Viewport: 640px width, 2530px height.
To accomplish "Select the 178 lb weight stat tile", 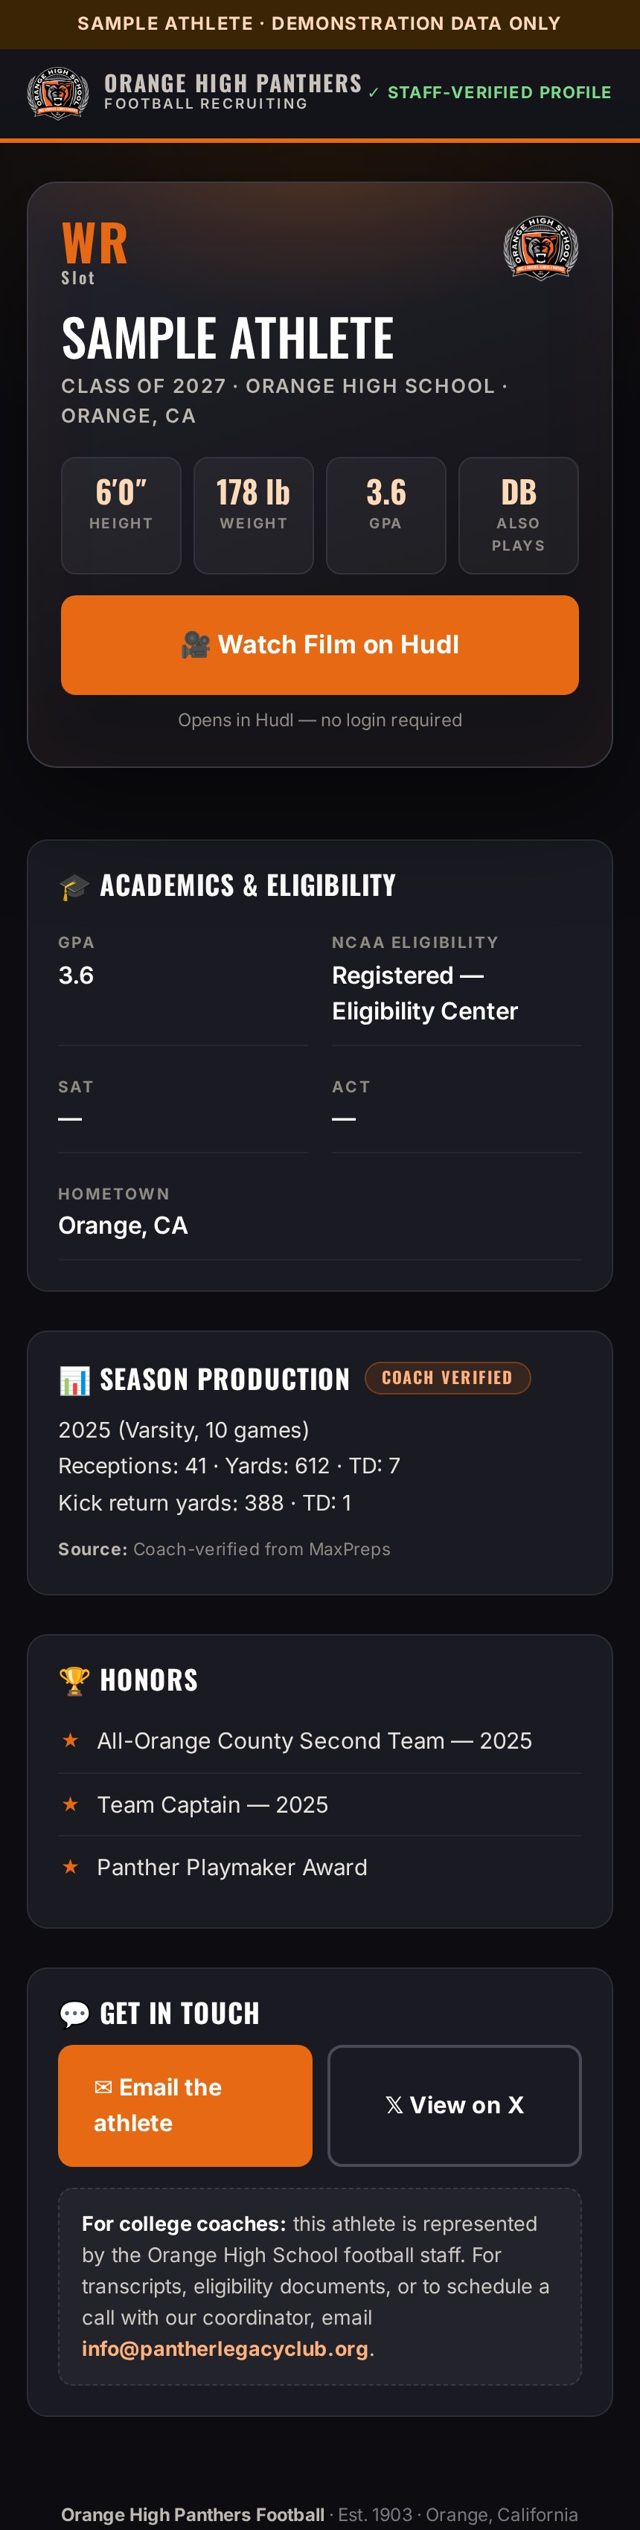I will [x=253, y=516].
